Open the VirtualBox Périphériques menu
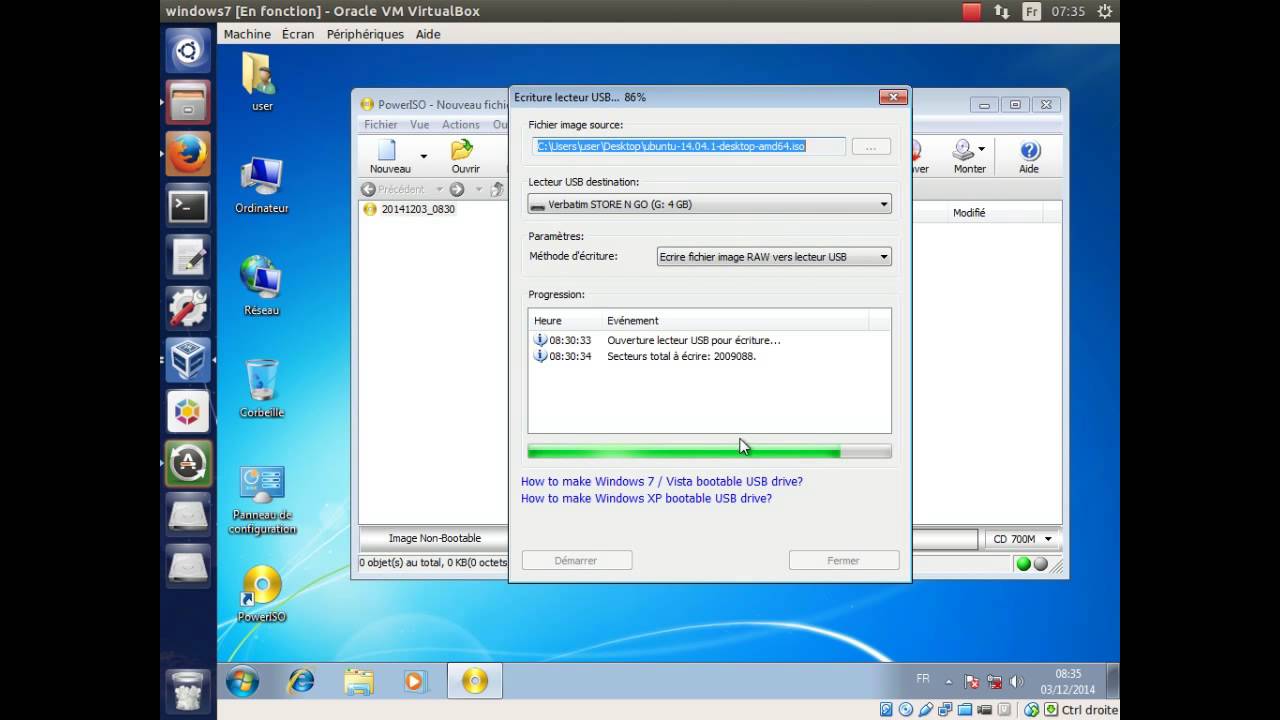This screenshot has width=1280, height=720. 365,34
